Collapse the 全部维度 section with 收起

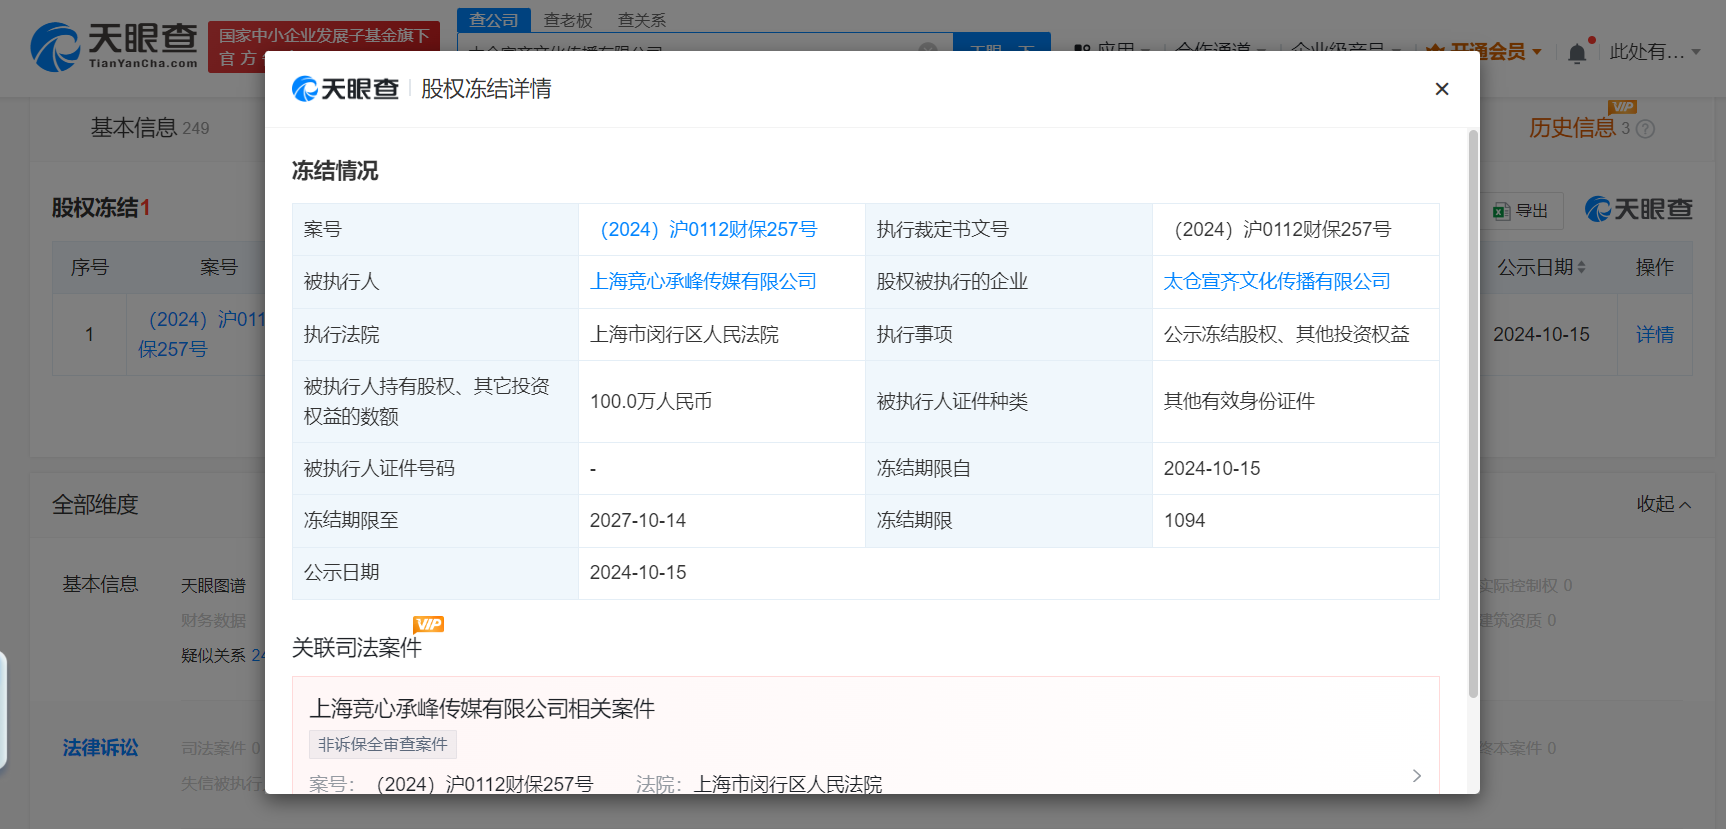tap(1664, 504)
